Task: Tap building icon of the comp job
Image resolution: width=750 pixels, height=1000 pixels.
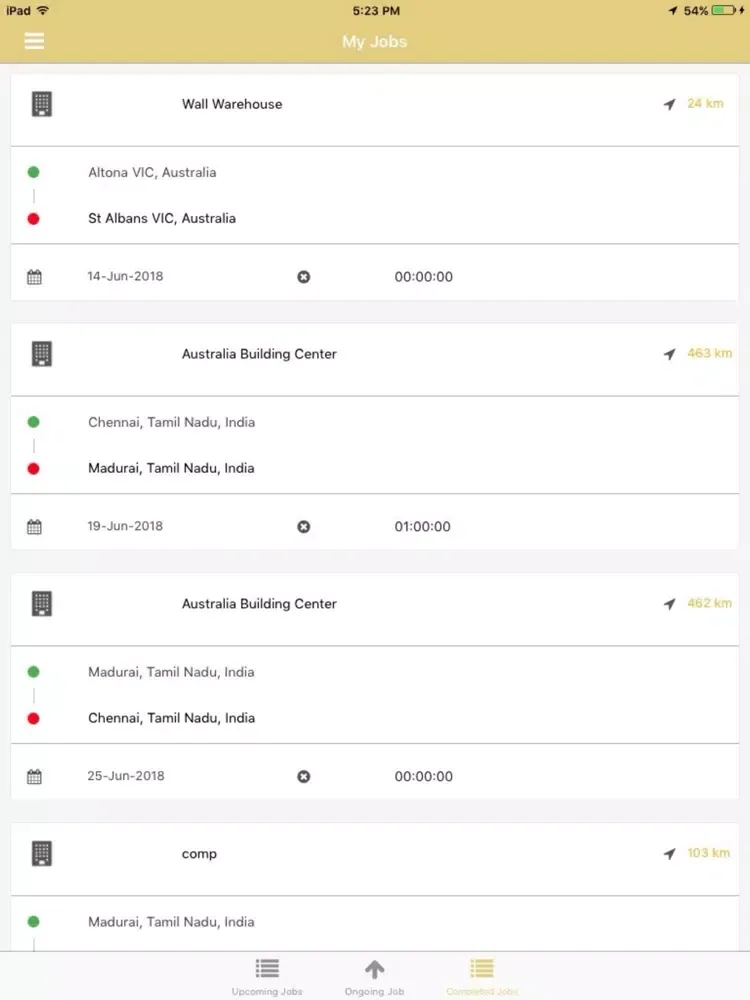Action: tap(41, 854)
